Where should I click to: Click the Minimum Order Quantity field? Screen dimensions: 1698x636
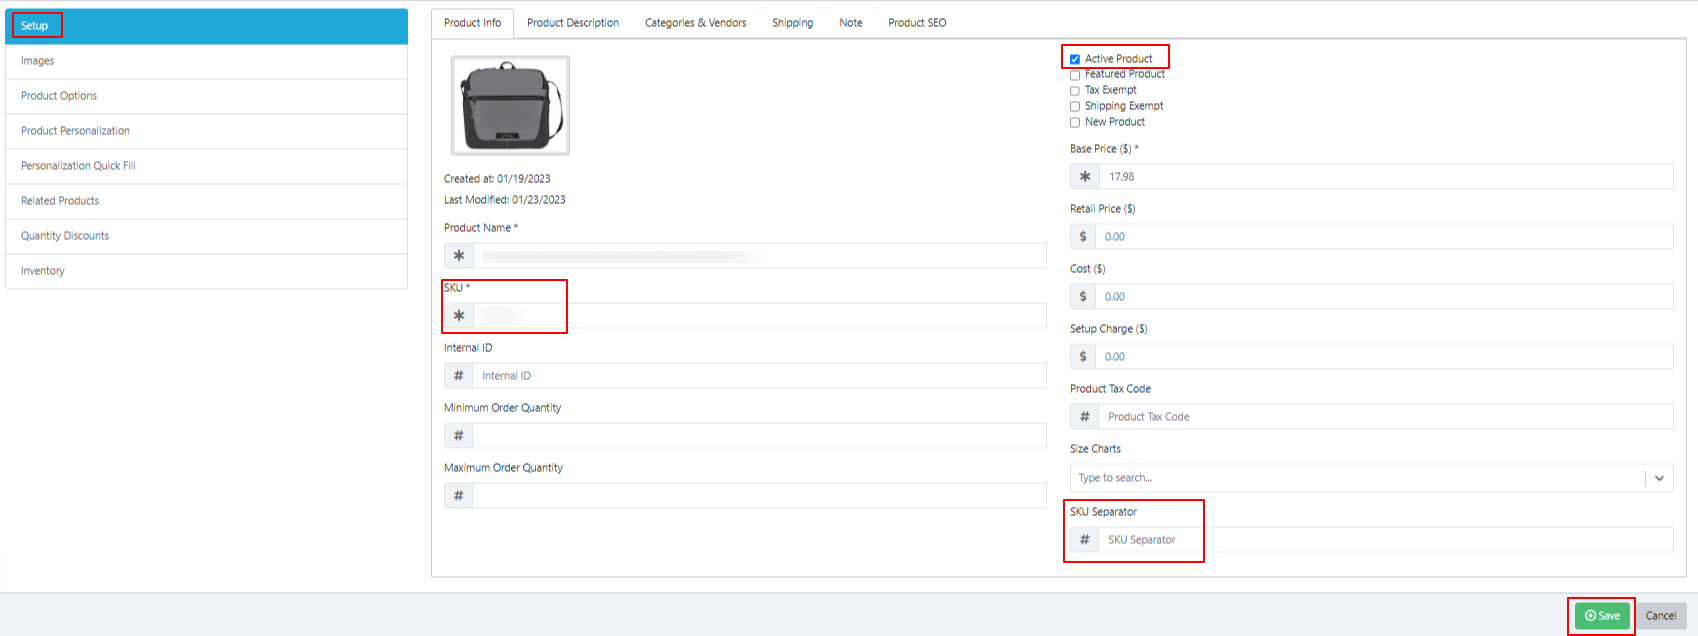[759, 436]
